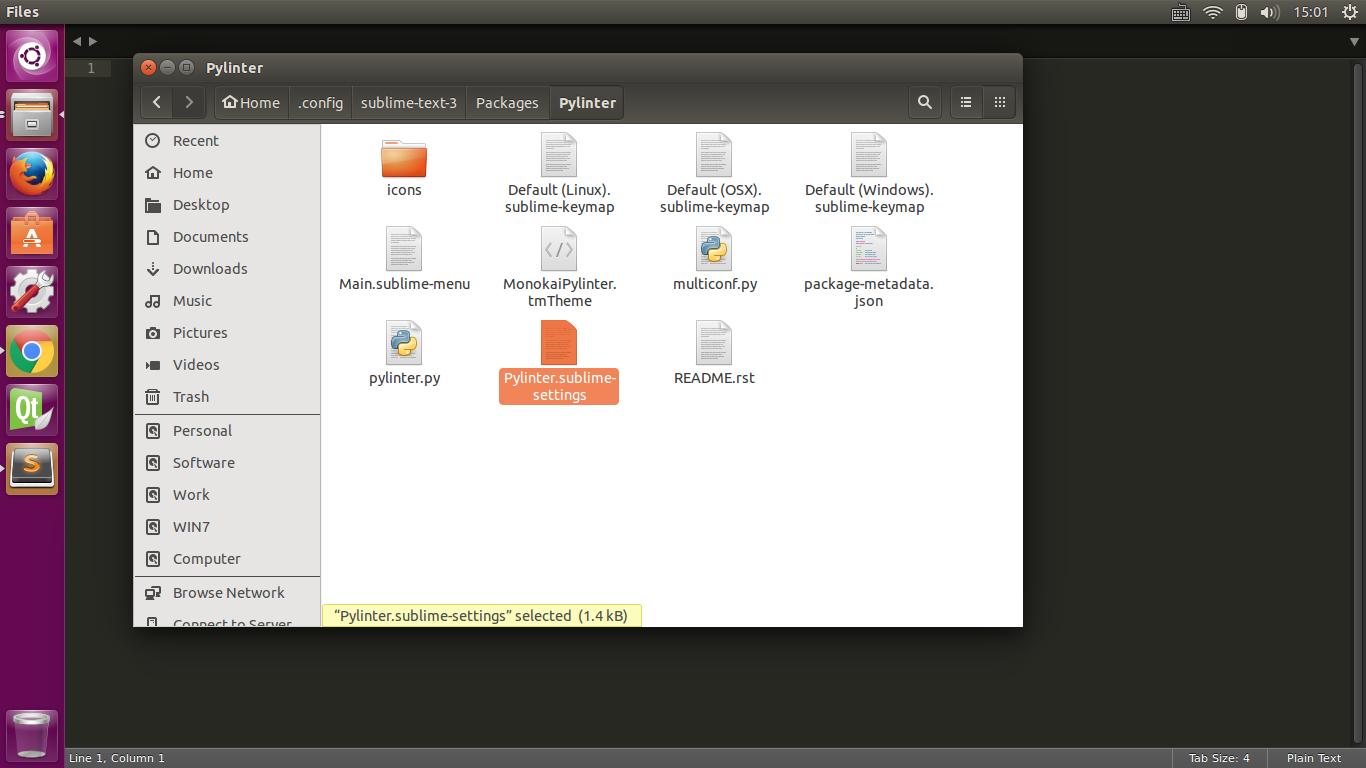The width and height of the screenshot is (1366, 768).
Task: Open Tab Size: 4 menu in Sublime
Action: coord(1219,758)
